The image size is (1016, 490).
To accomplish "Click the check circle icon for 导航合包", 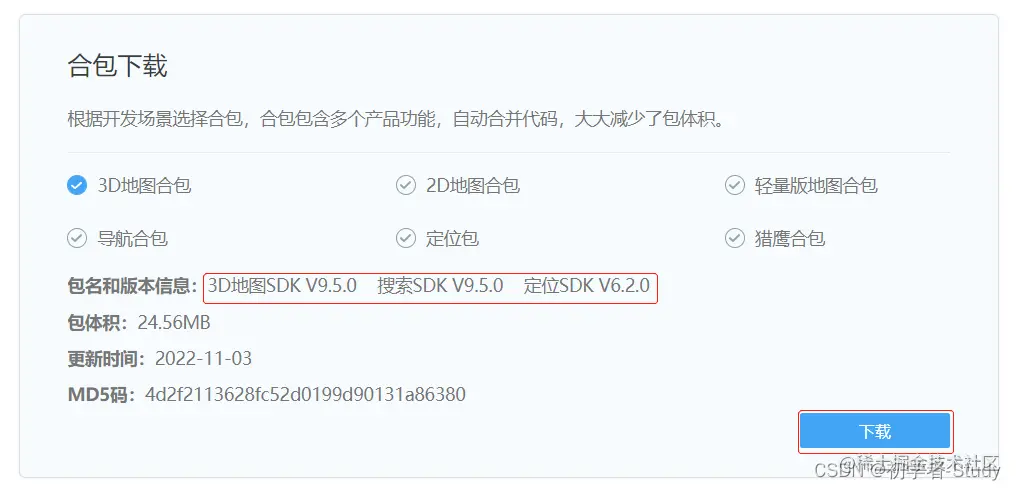I will pos(76,239).
